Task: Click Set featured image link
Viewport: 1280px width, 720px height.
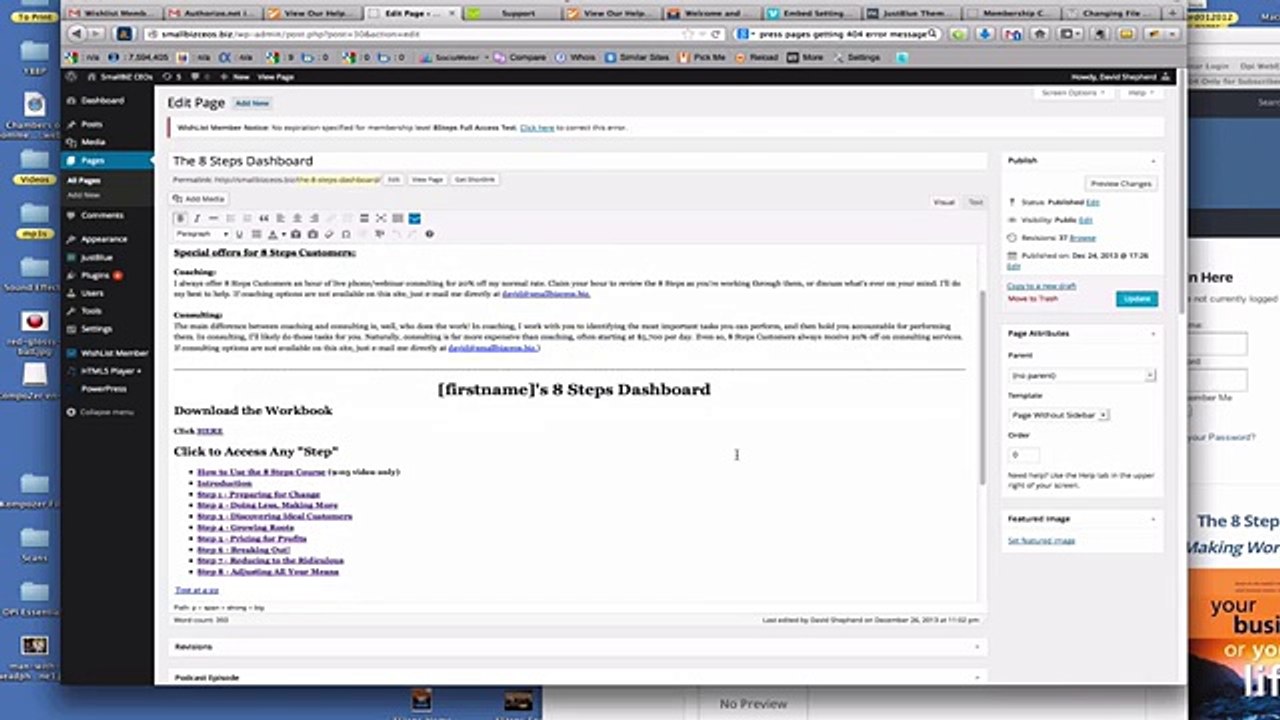Action: click(1041, 541)
